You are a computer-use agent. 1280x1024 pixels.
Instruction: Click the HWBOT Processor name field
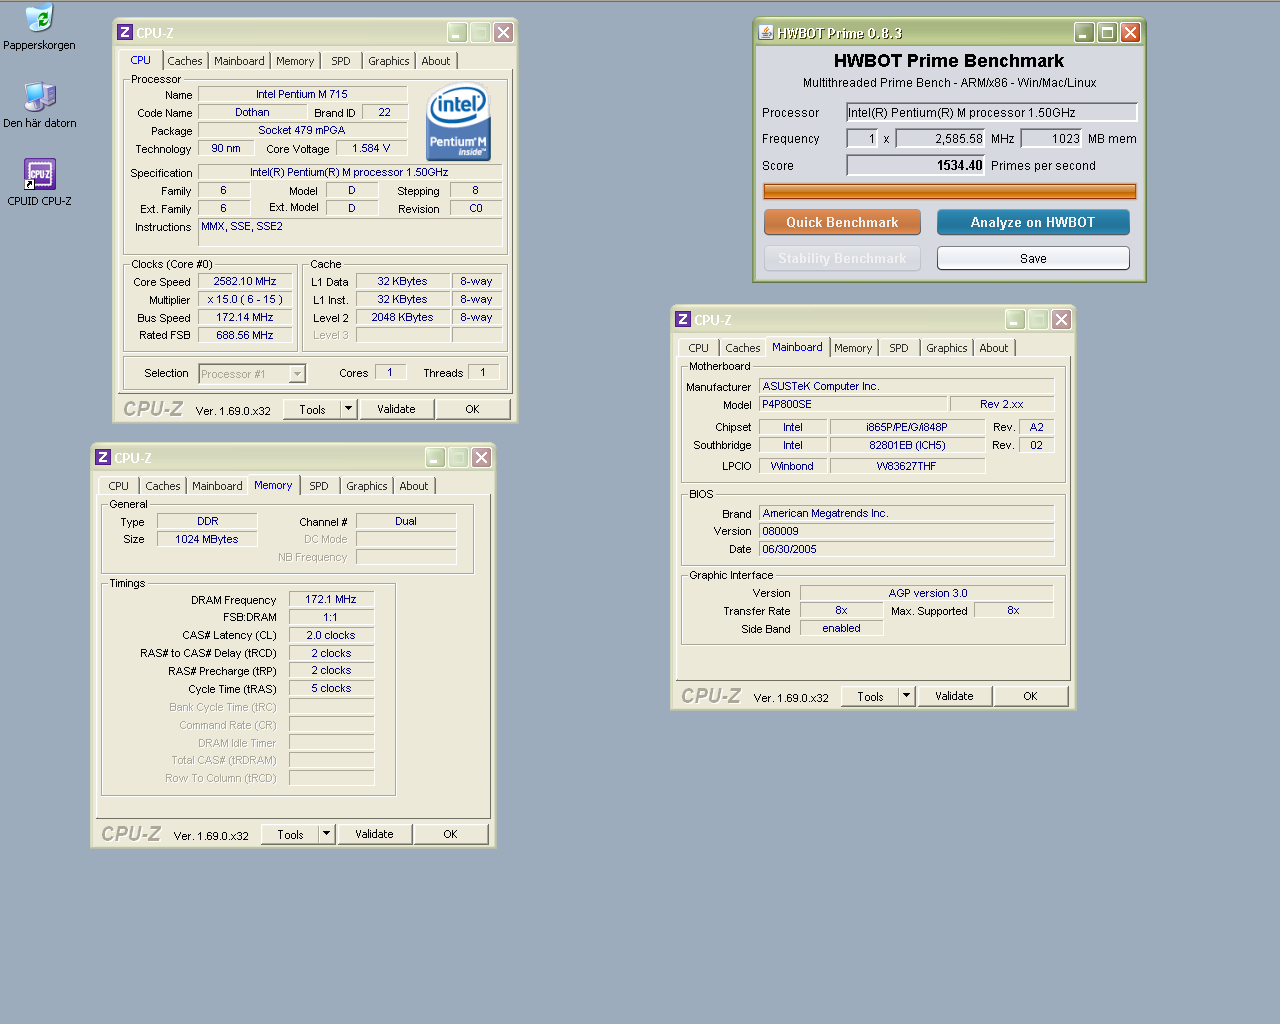[x=992, y=112]
